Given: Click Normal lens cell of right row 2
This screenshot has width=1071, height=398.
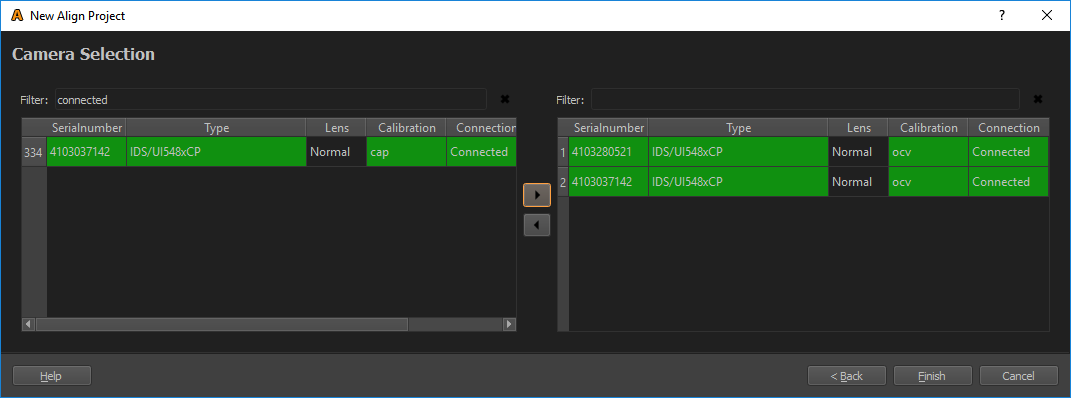Looking at the screenshot, I should (x=858, y=182).
